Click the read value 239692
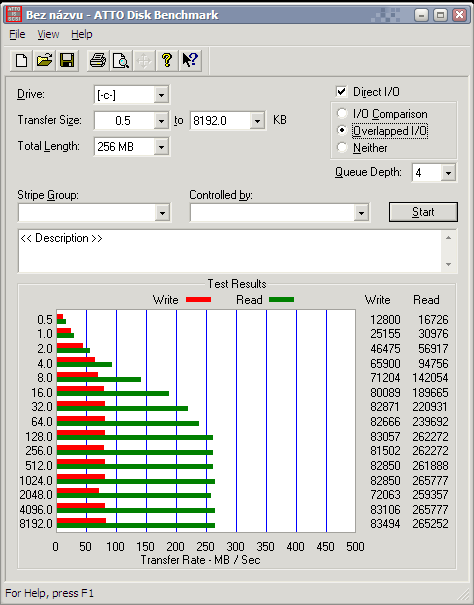The width and height of the screenshot is (474, 605). click(x=430, y=422)
